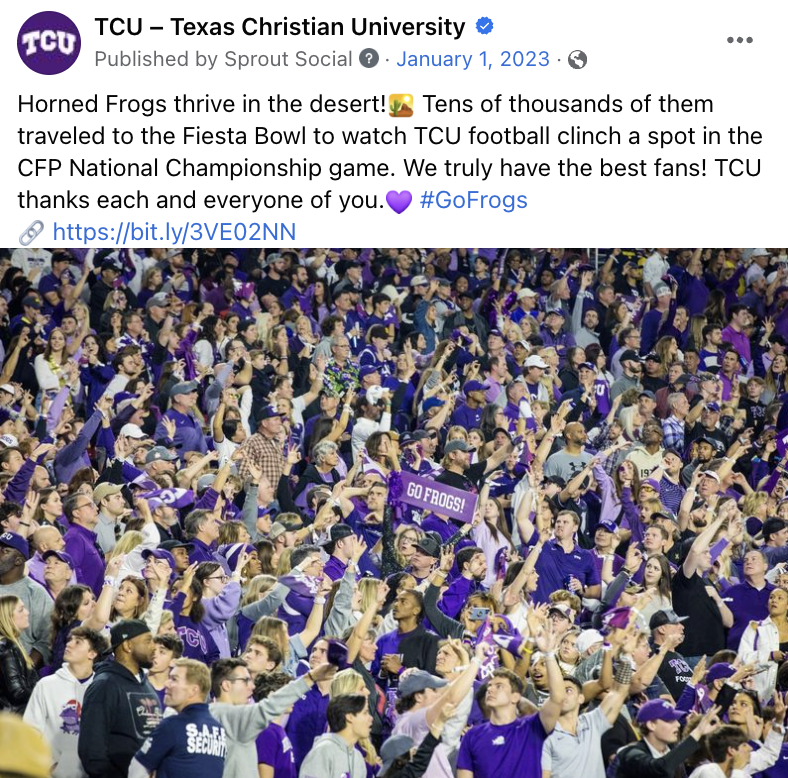Click the purple heart emoji

[x=399, y=202]
